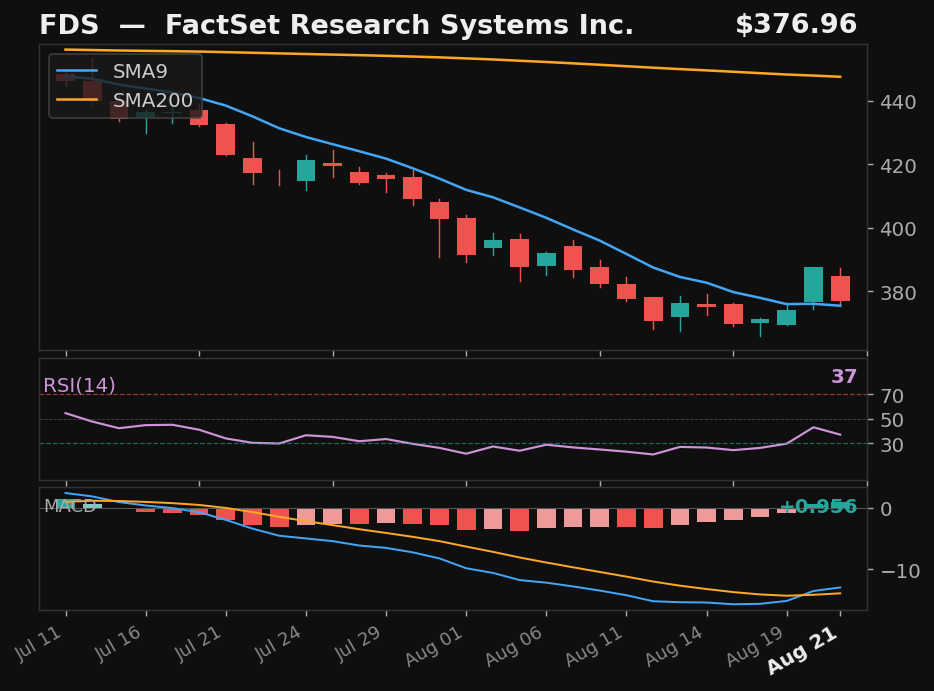This screenshot has width=934, height=691.
Task: Click the 420 price axis label
Action: (898, 166)
